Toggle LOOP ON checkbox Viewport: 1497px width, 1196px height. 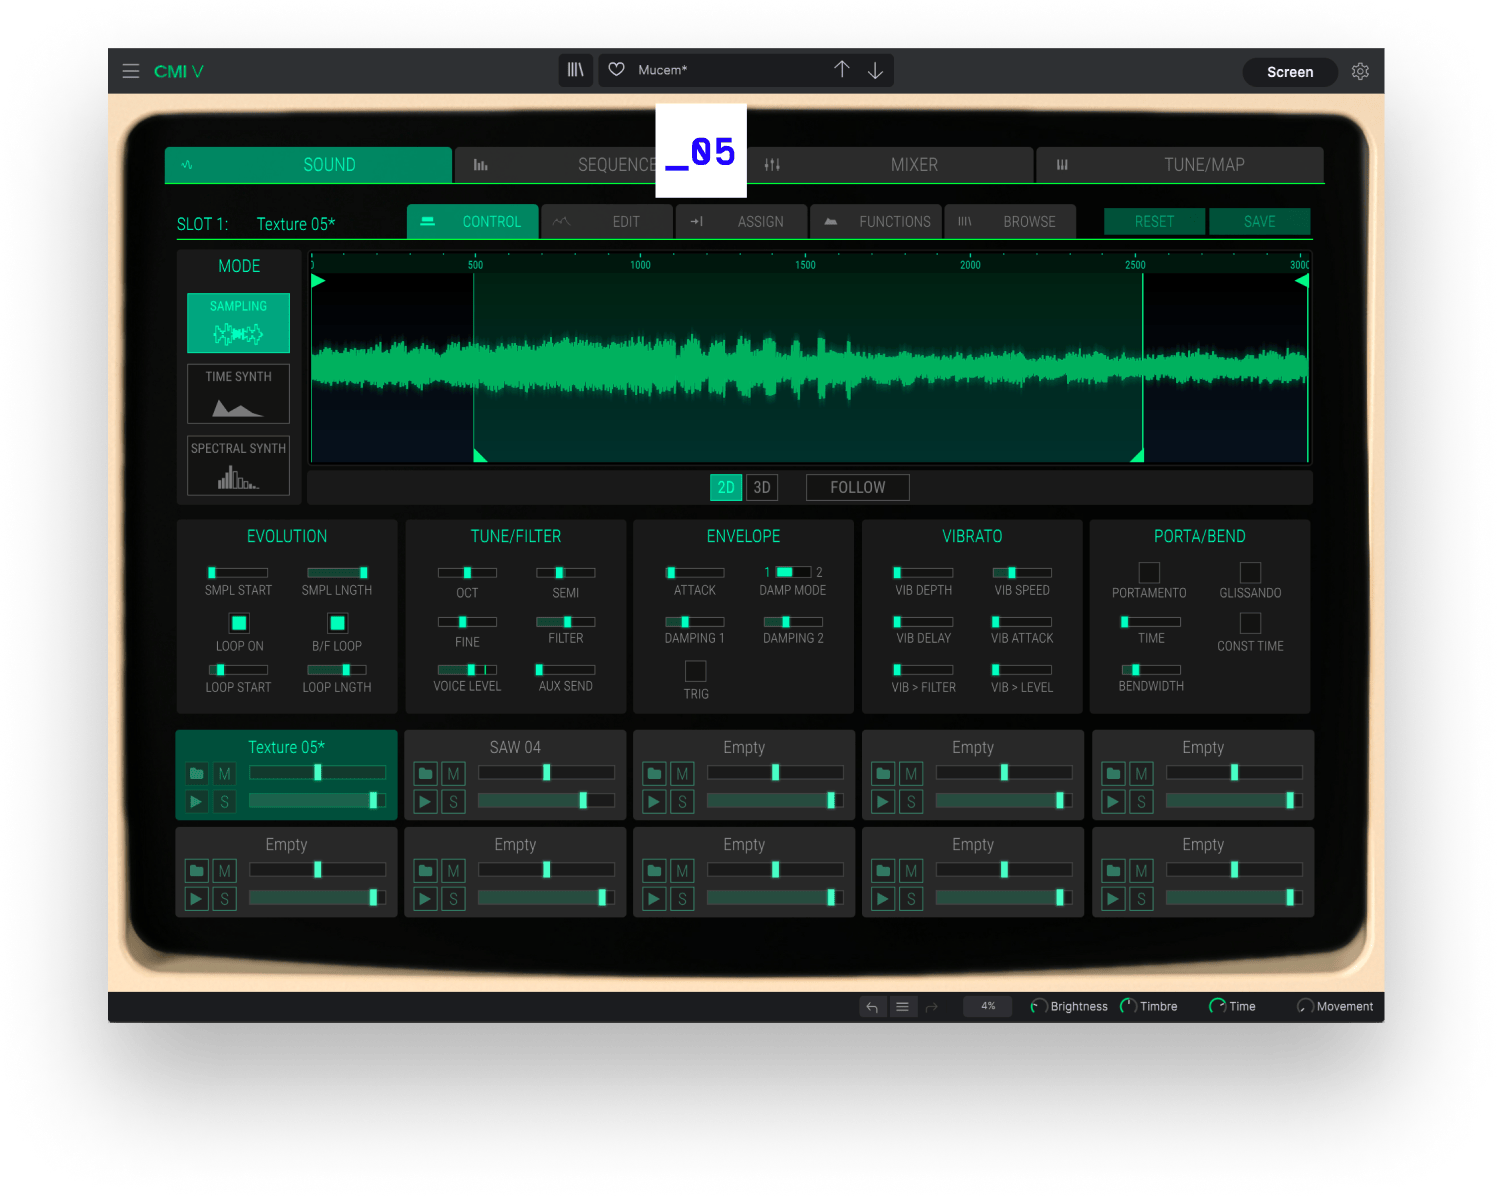pyautogui.click(x=239, y=623)
